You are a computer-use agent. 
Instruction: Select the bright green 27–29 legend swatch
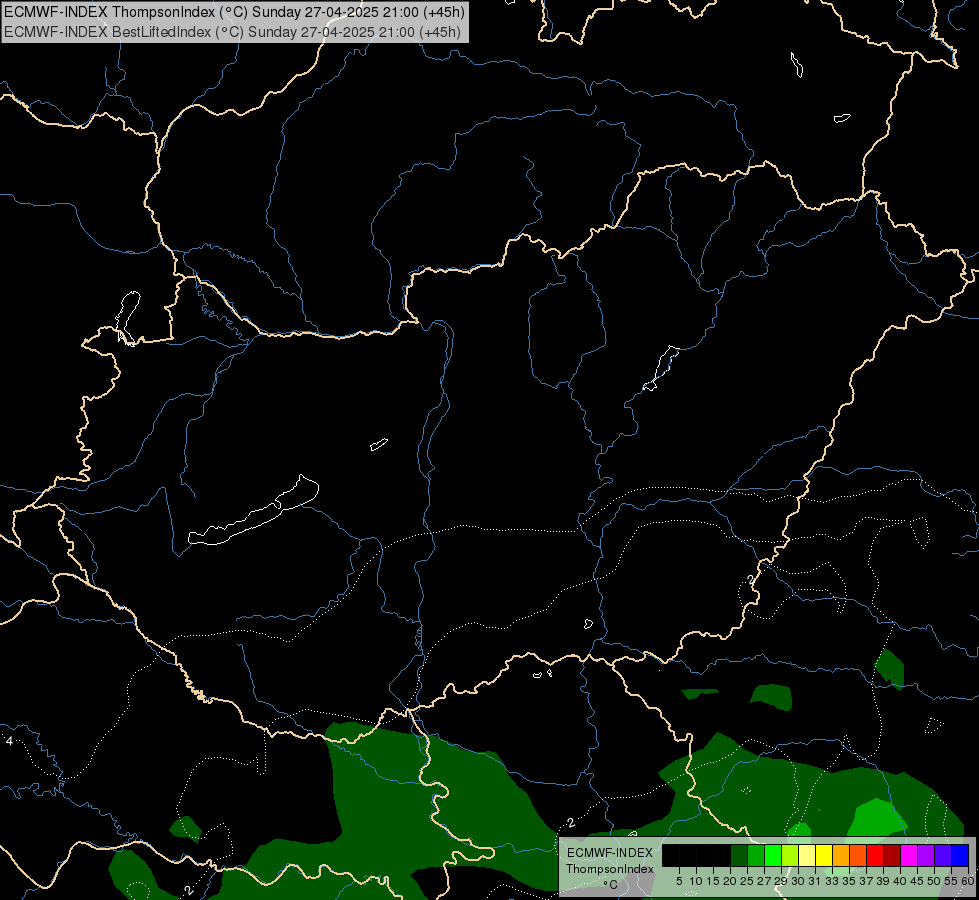click(773, 855)
